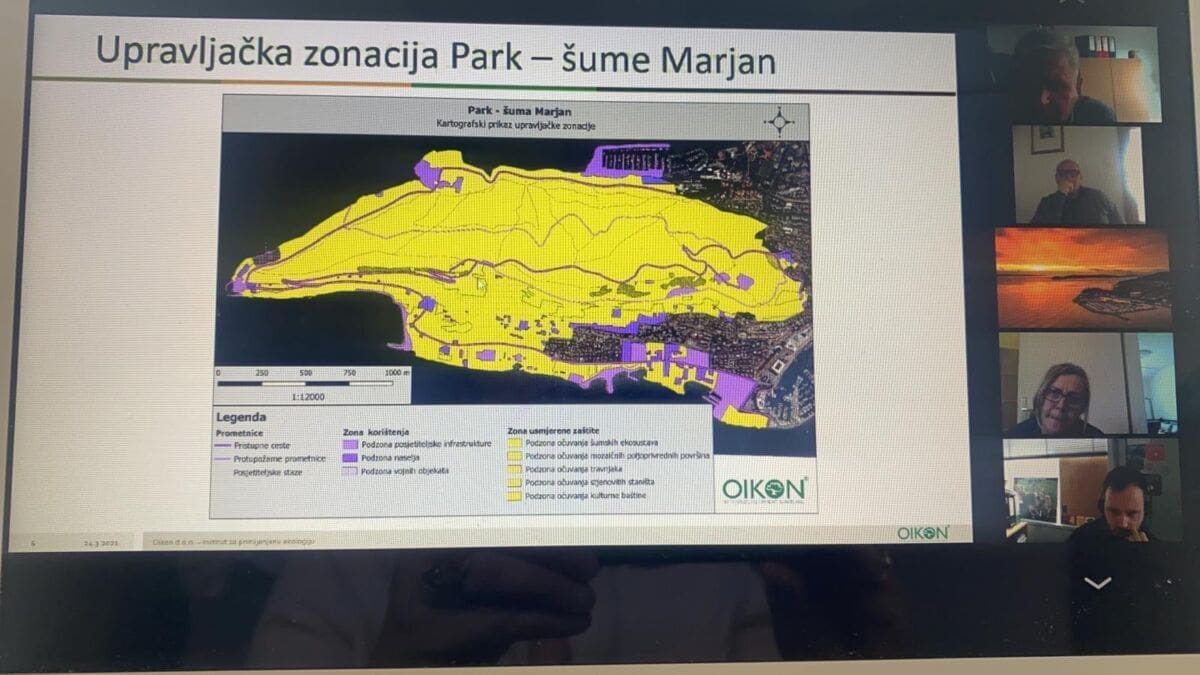Click the map scale bar
This screenshot has height=675, width=1200.
click(305, 382)
